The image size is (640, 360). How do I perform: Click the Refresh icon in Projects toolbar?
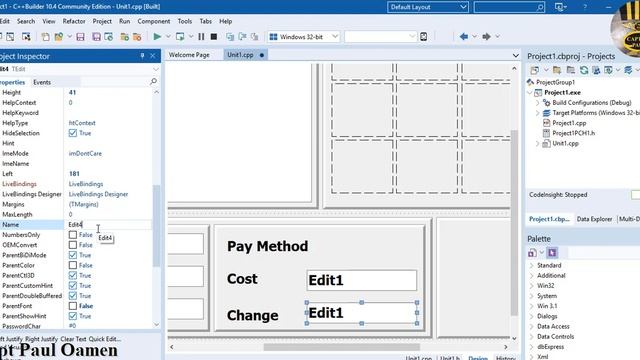(x=584, y=70)
